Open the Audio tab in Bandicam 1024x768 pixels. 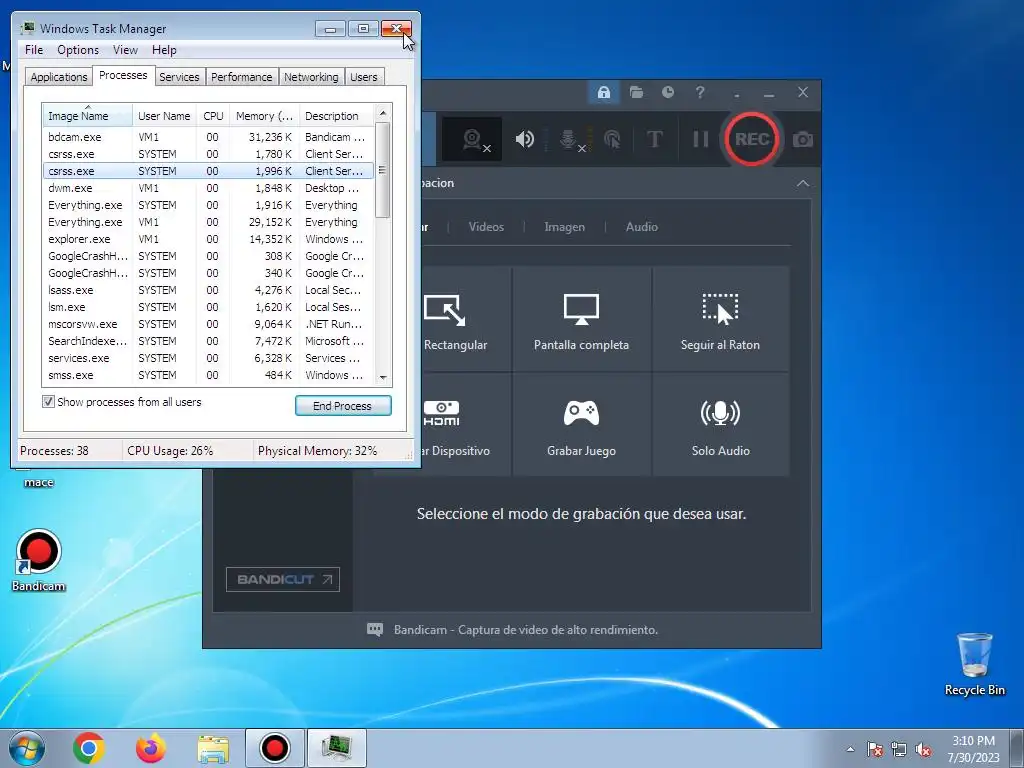click(641, 227)
